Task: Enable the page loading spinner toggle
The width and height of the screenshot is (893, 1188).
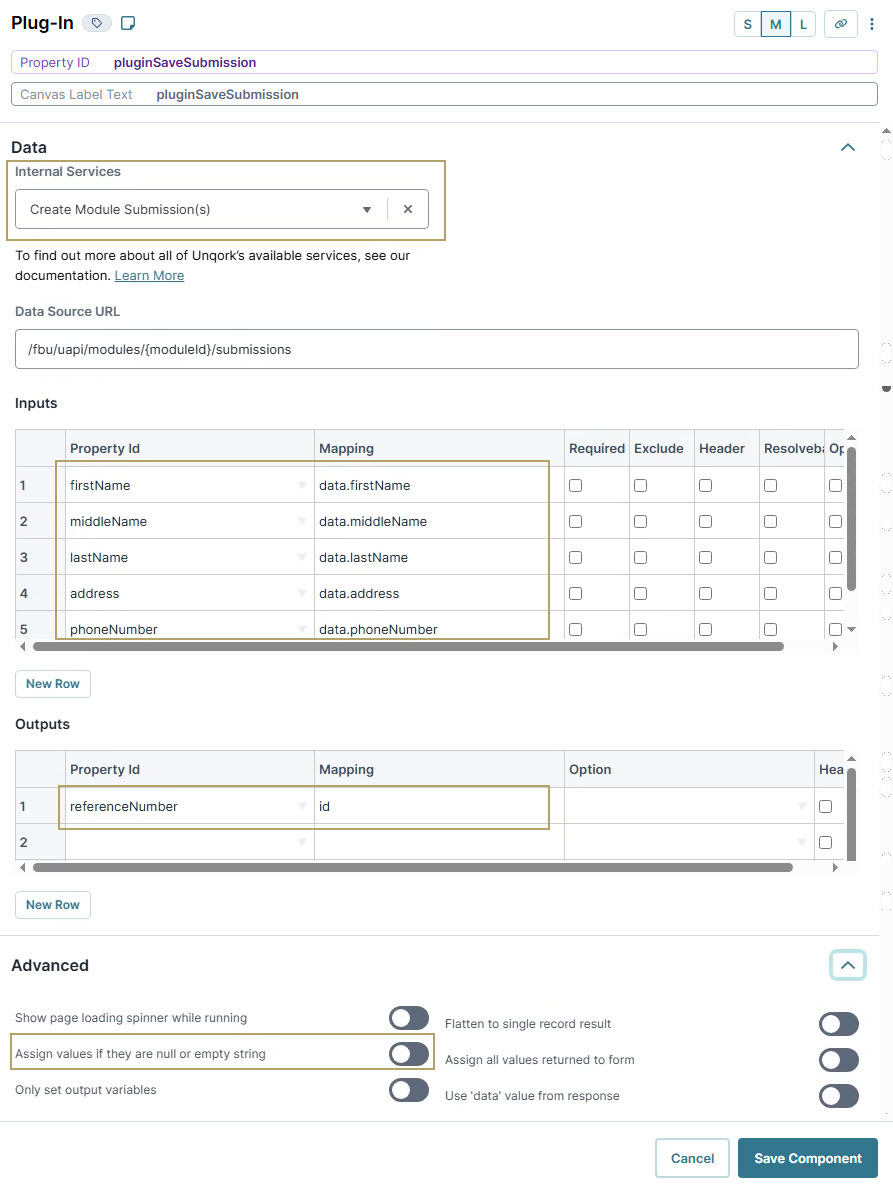Action: coord(408,1017)
